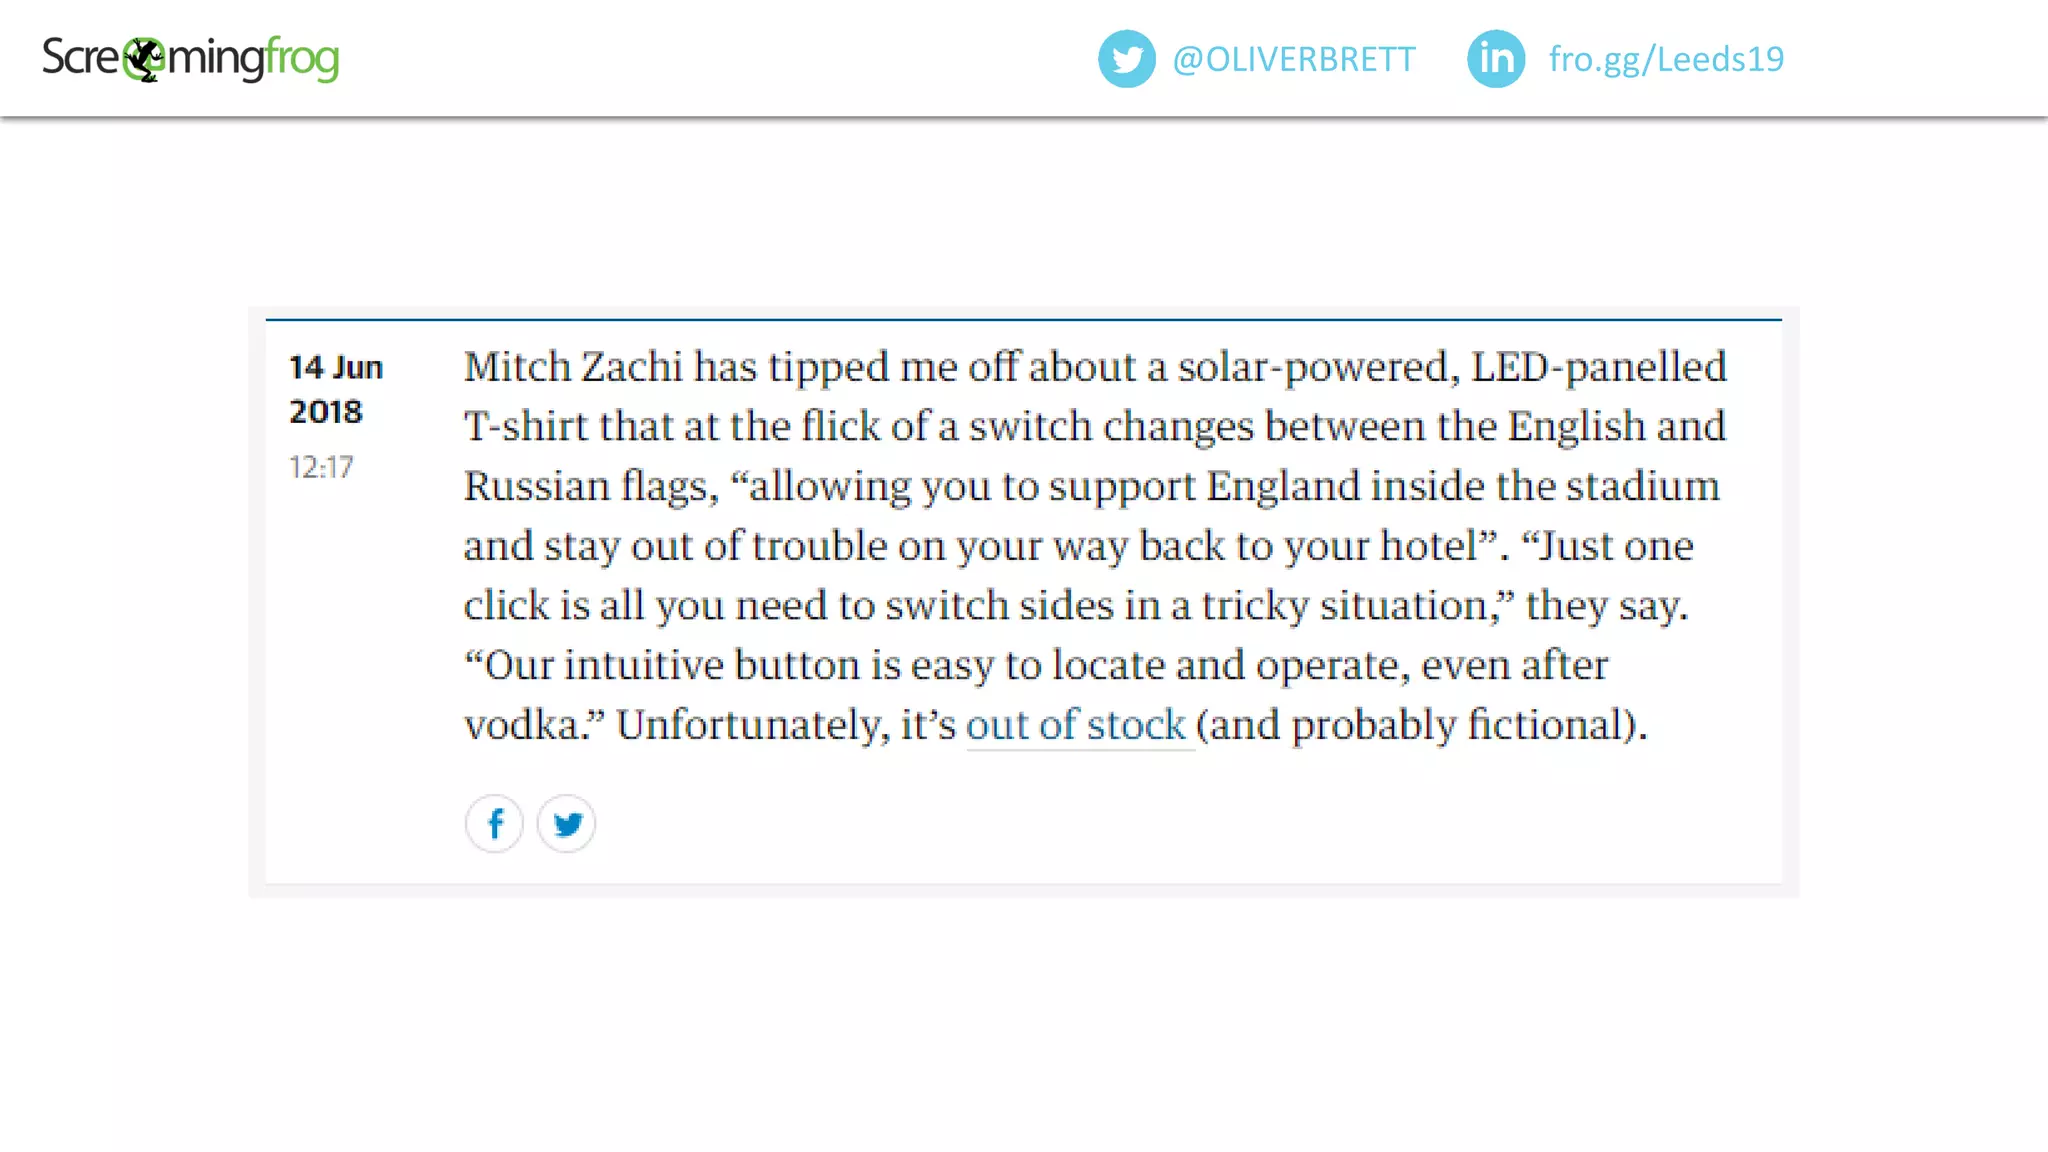Click the word "T-shirt" on the second line
The height and width of the screenshot is (1152, 2048).
pos(526,427)
